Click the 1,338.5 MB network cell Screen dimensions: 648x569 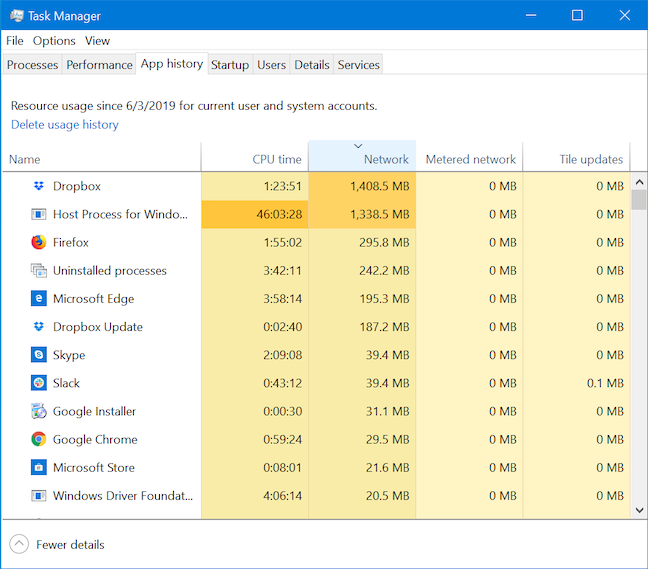click(362, 214)
